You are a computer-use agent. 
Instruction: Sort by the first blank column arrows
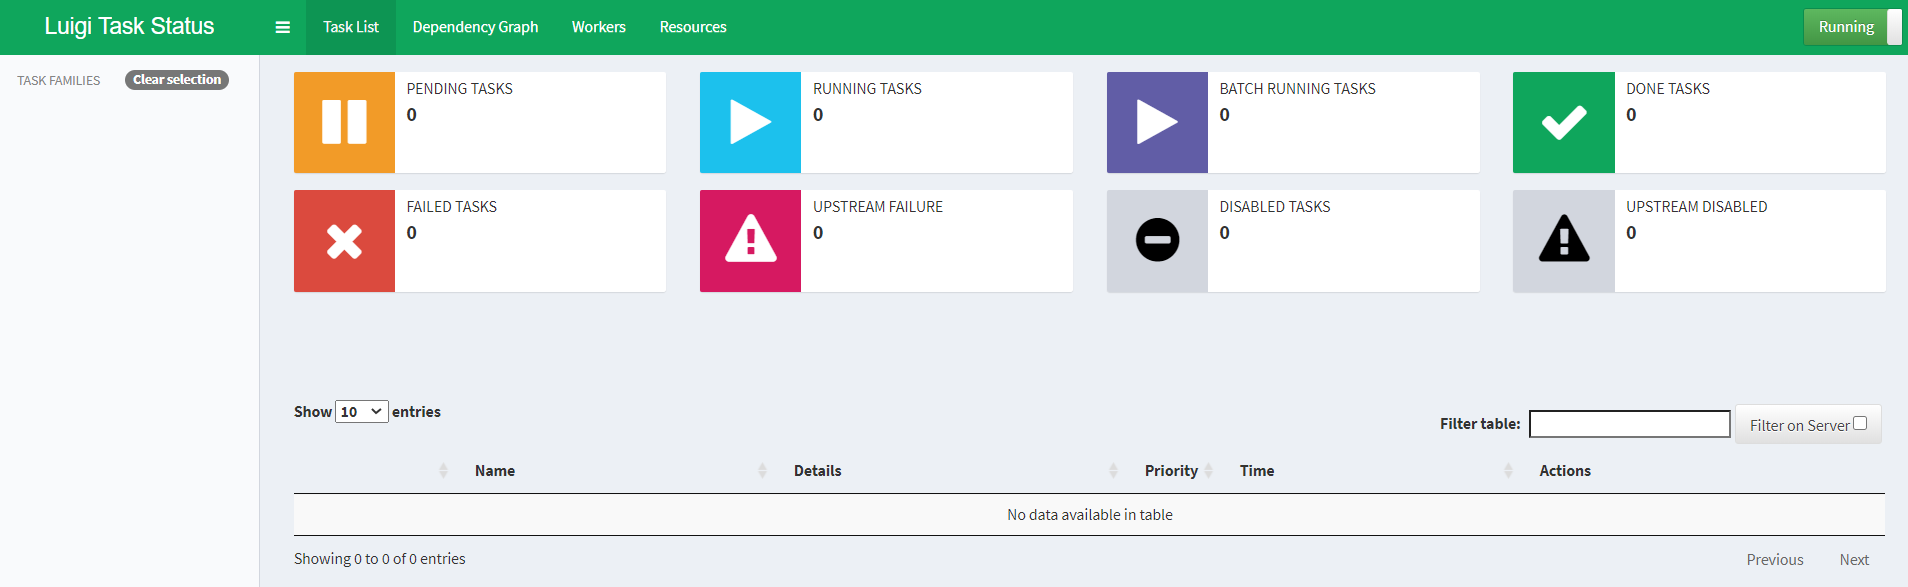[443, 471]
